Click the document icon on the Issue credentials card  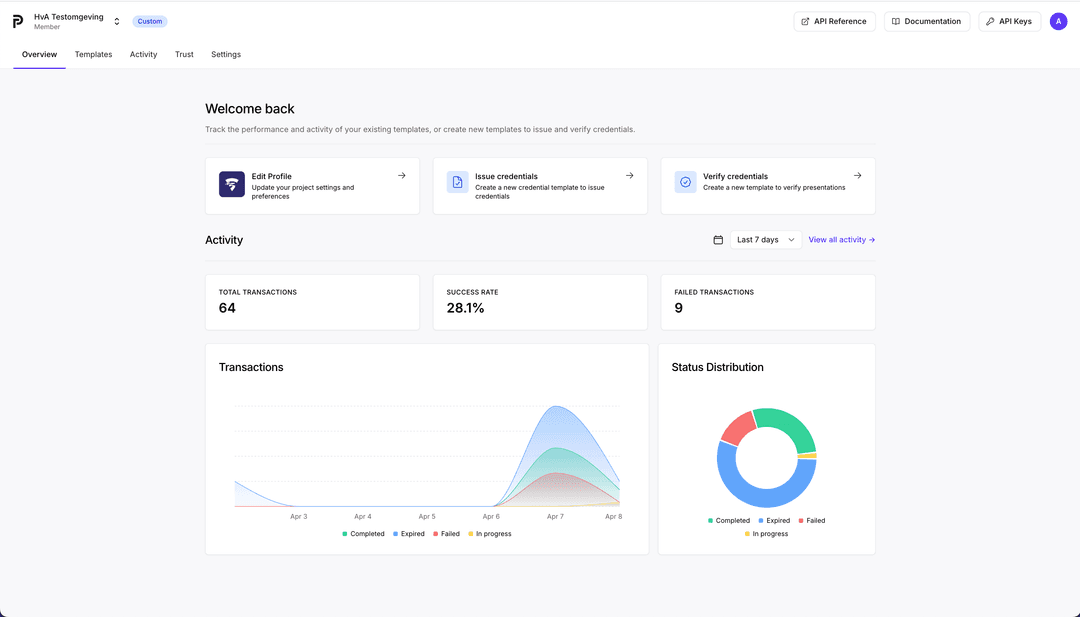(457, 181)
